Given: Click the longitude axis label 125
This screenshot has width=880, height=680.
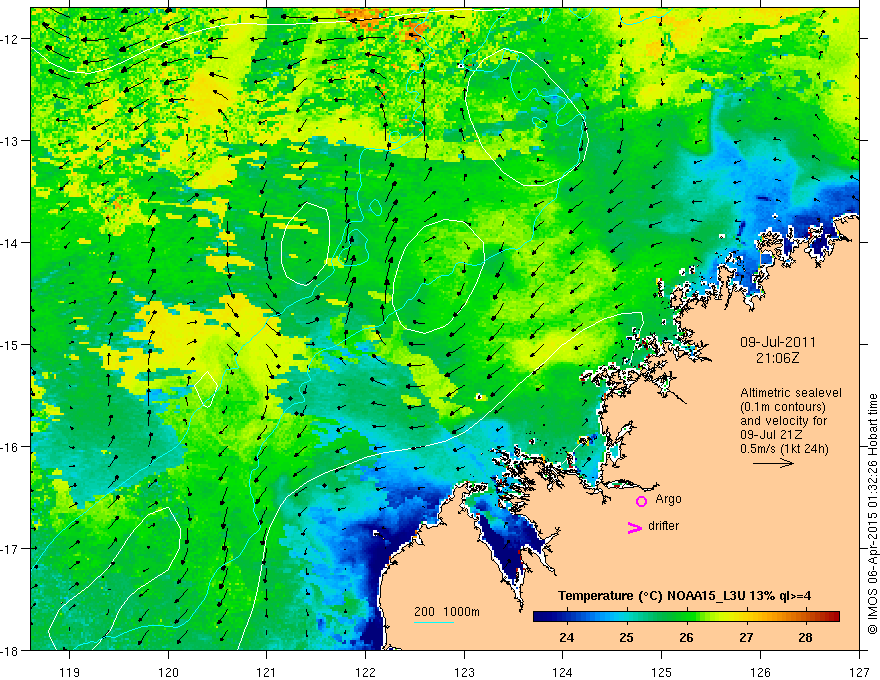Looking at the screenshot, I should click(x=662, y=672).
